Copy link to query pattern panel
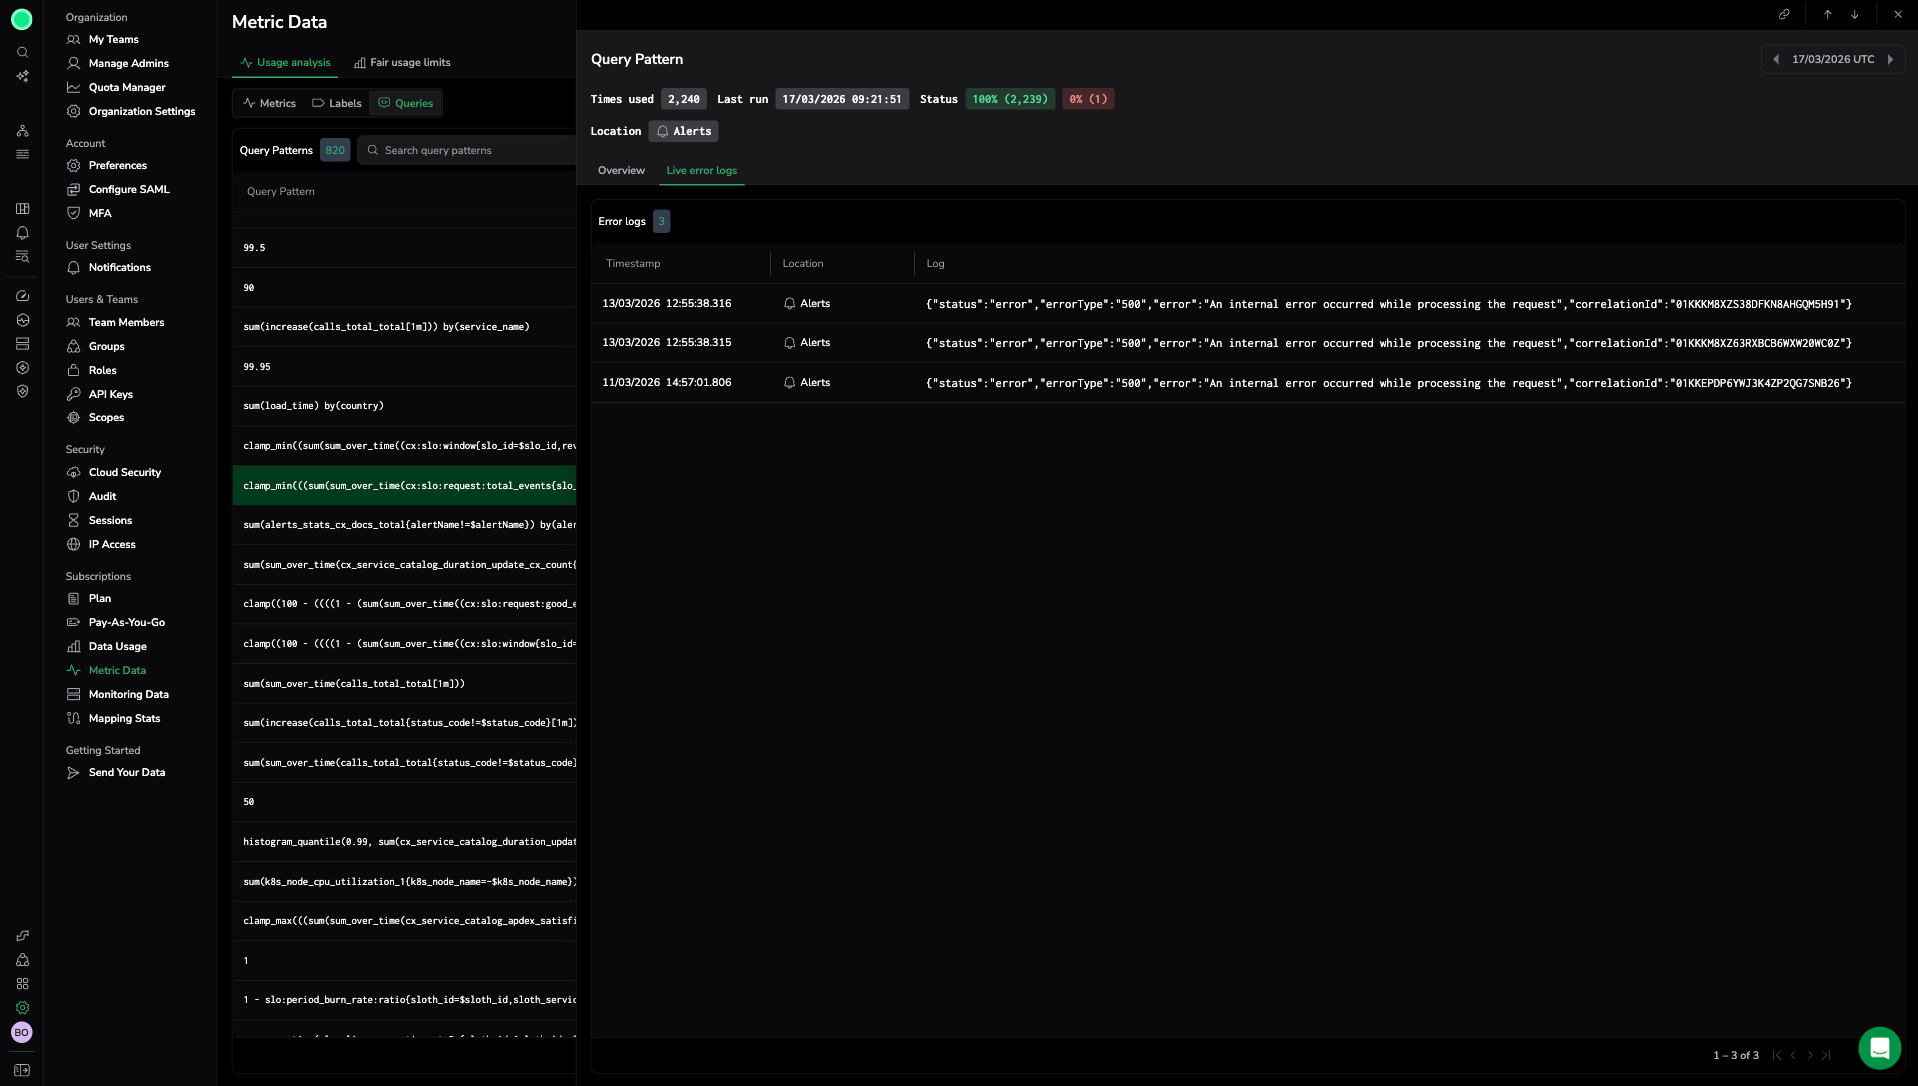Image resolution: width=1918 pixels, height=1086 pixels. tap(1784, 15)
